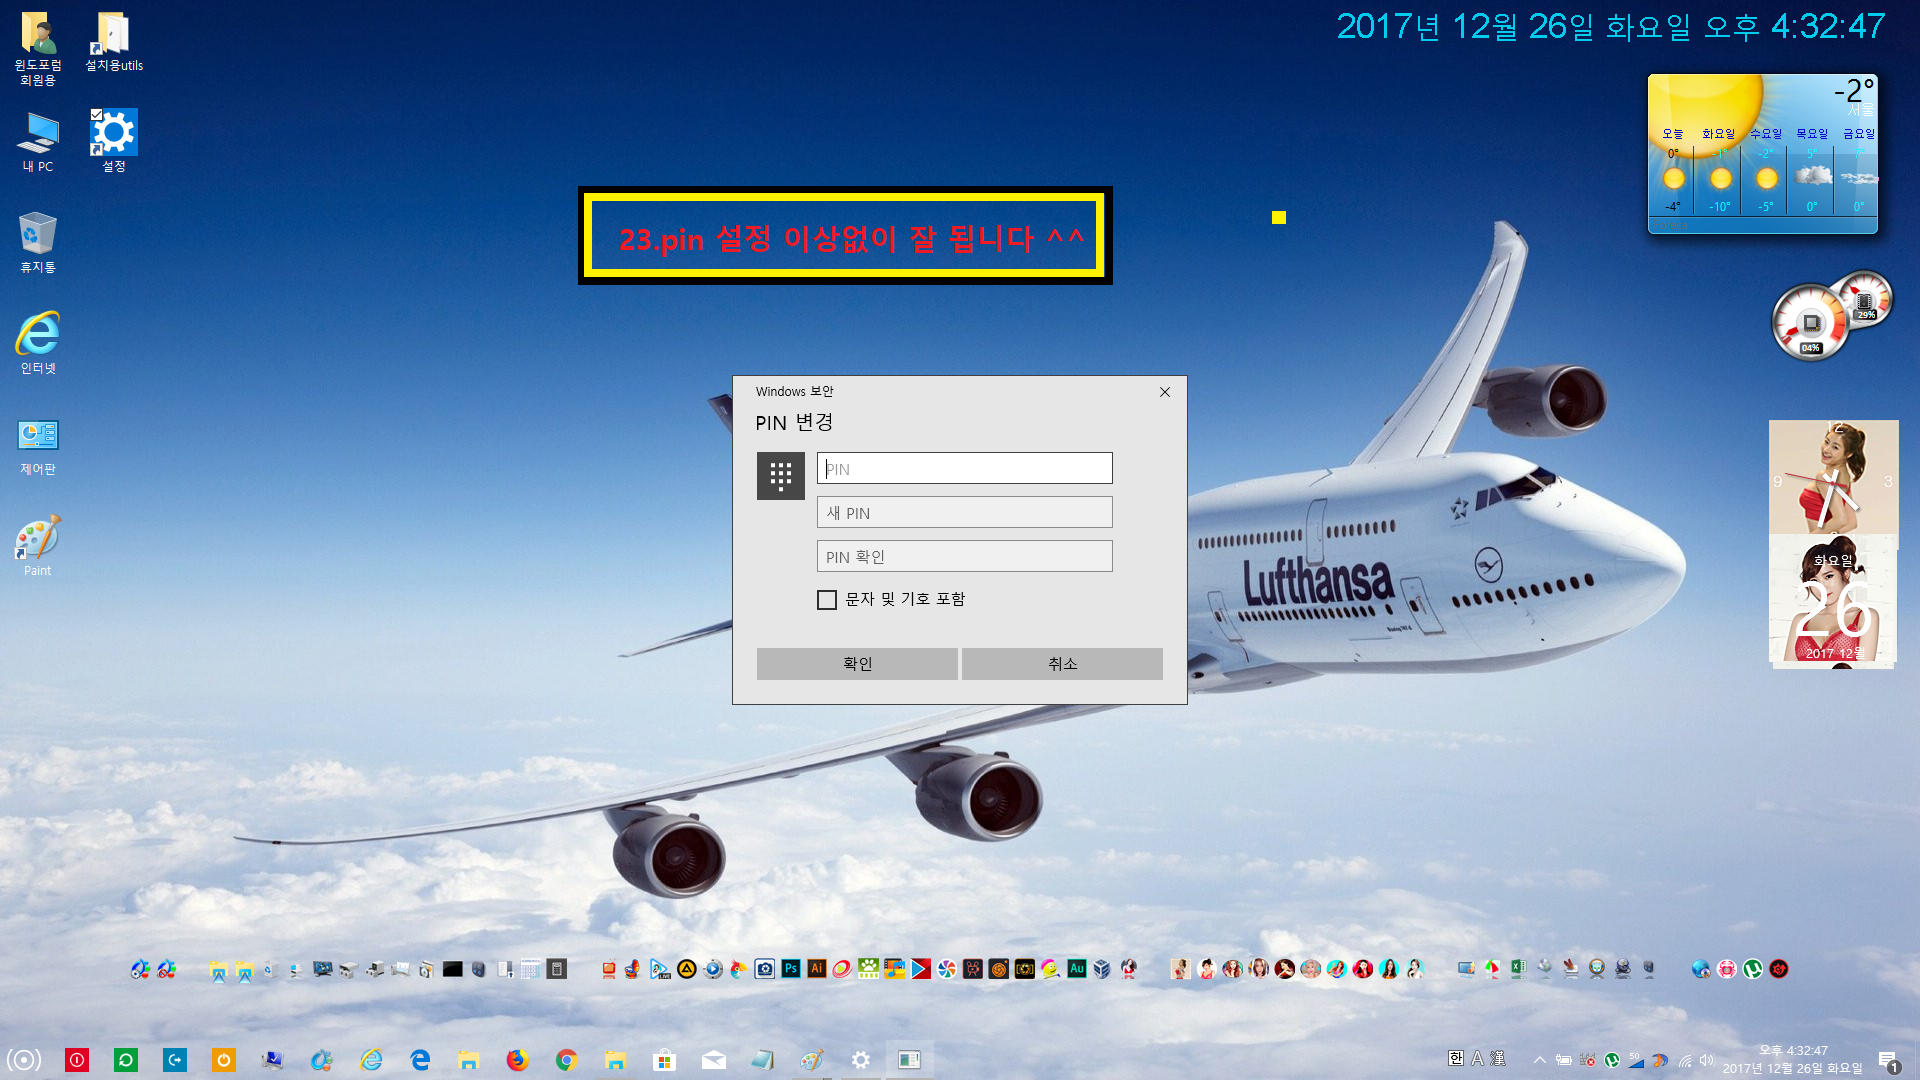
Task: Open Internet Explorer on the taskbar
Action: click(371, 1060)
